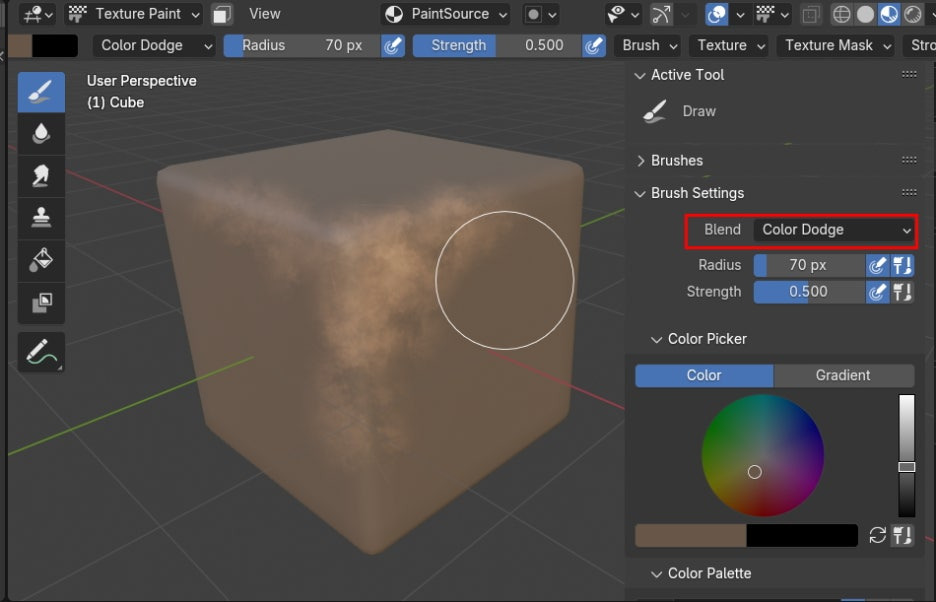Toggle radius pressure in Brush Settings
The width and height of the screenshot is (936, 602).
coord(877,265)
